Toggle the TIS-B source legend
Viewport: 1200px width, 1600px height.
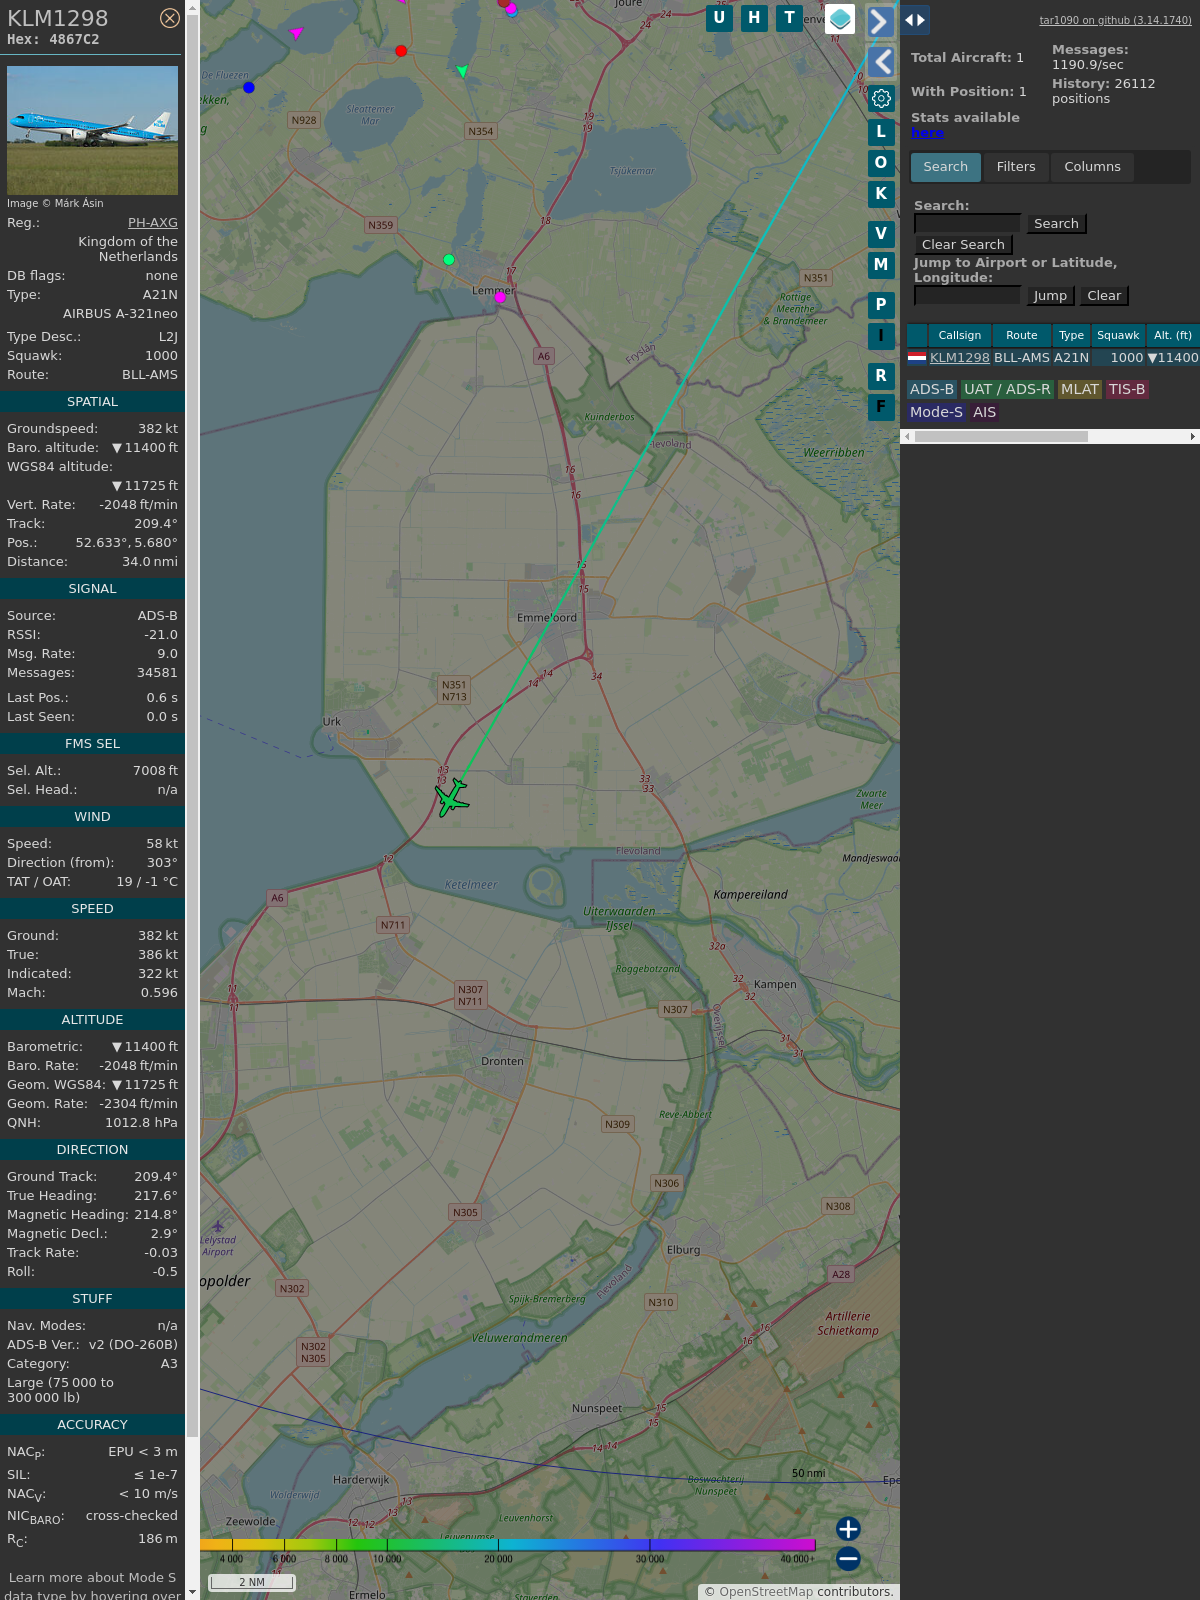[1126, 390]
